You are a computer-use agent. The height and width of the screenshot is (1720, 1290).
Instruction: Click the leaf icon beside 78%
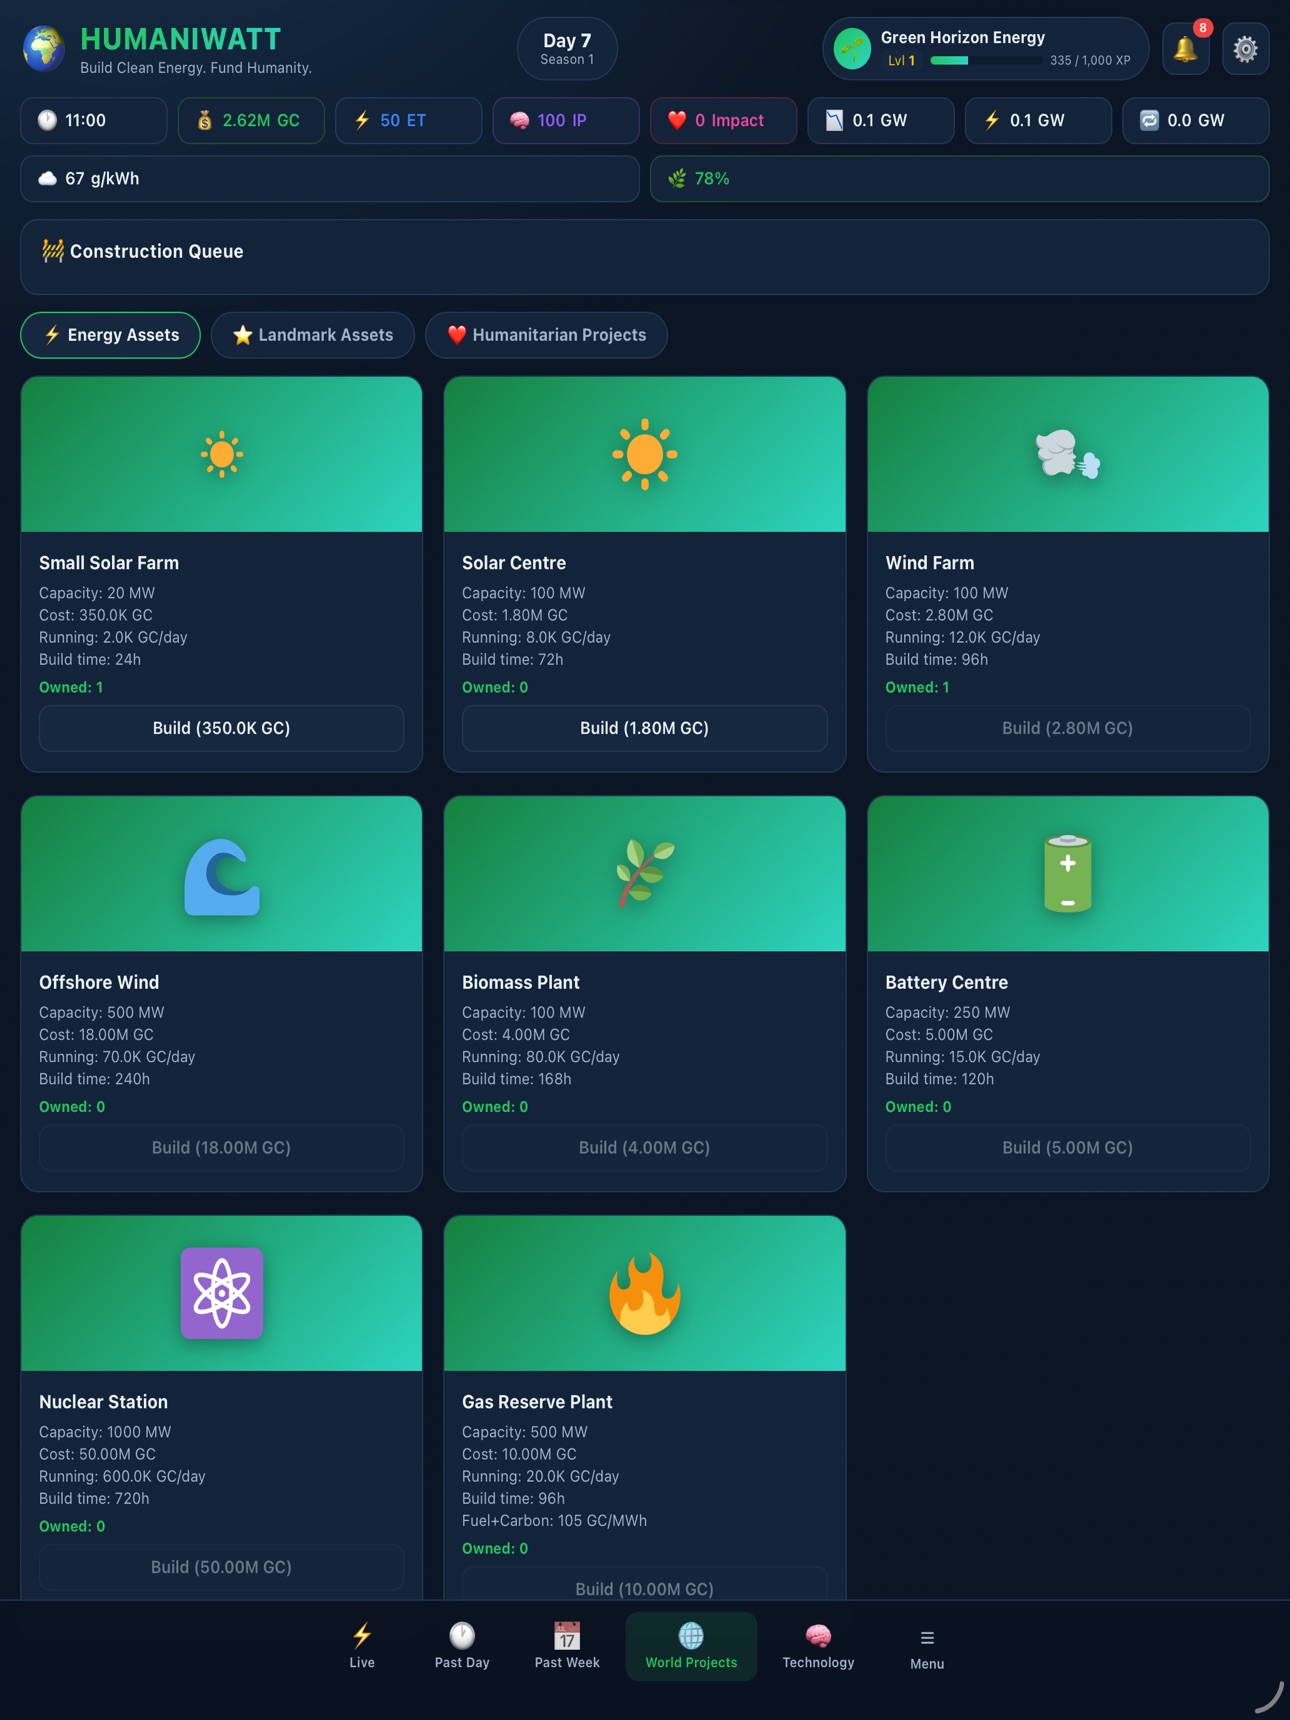677,178
